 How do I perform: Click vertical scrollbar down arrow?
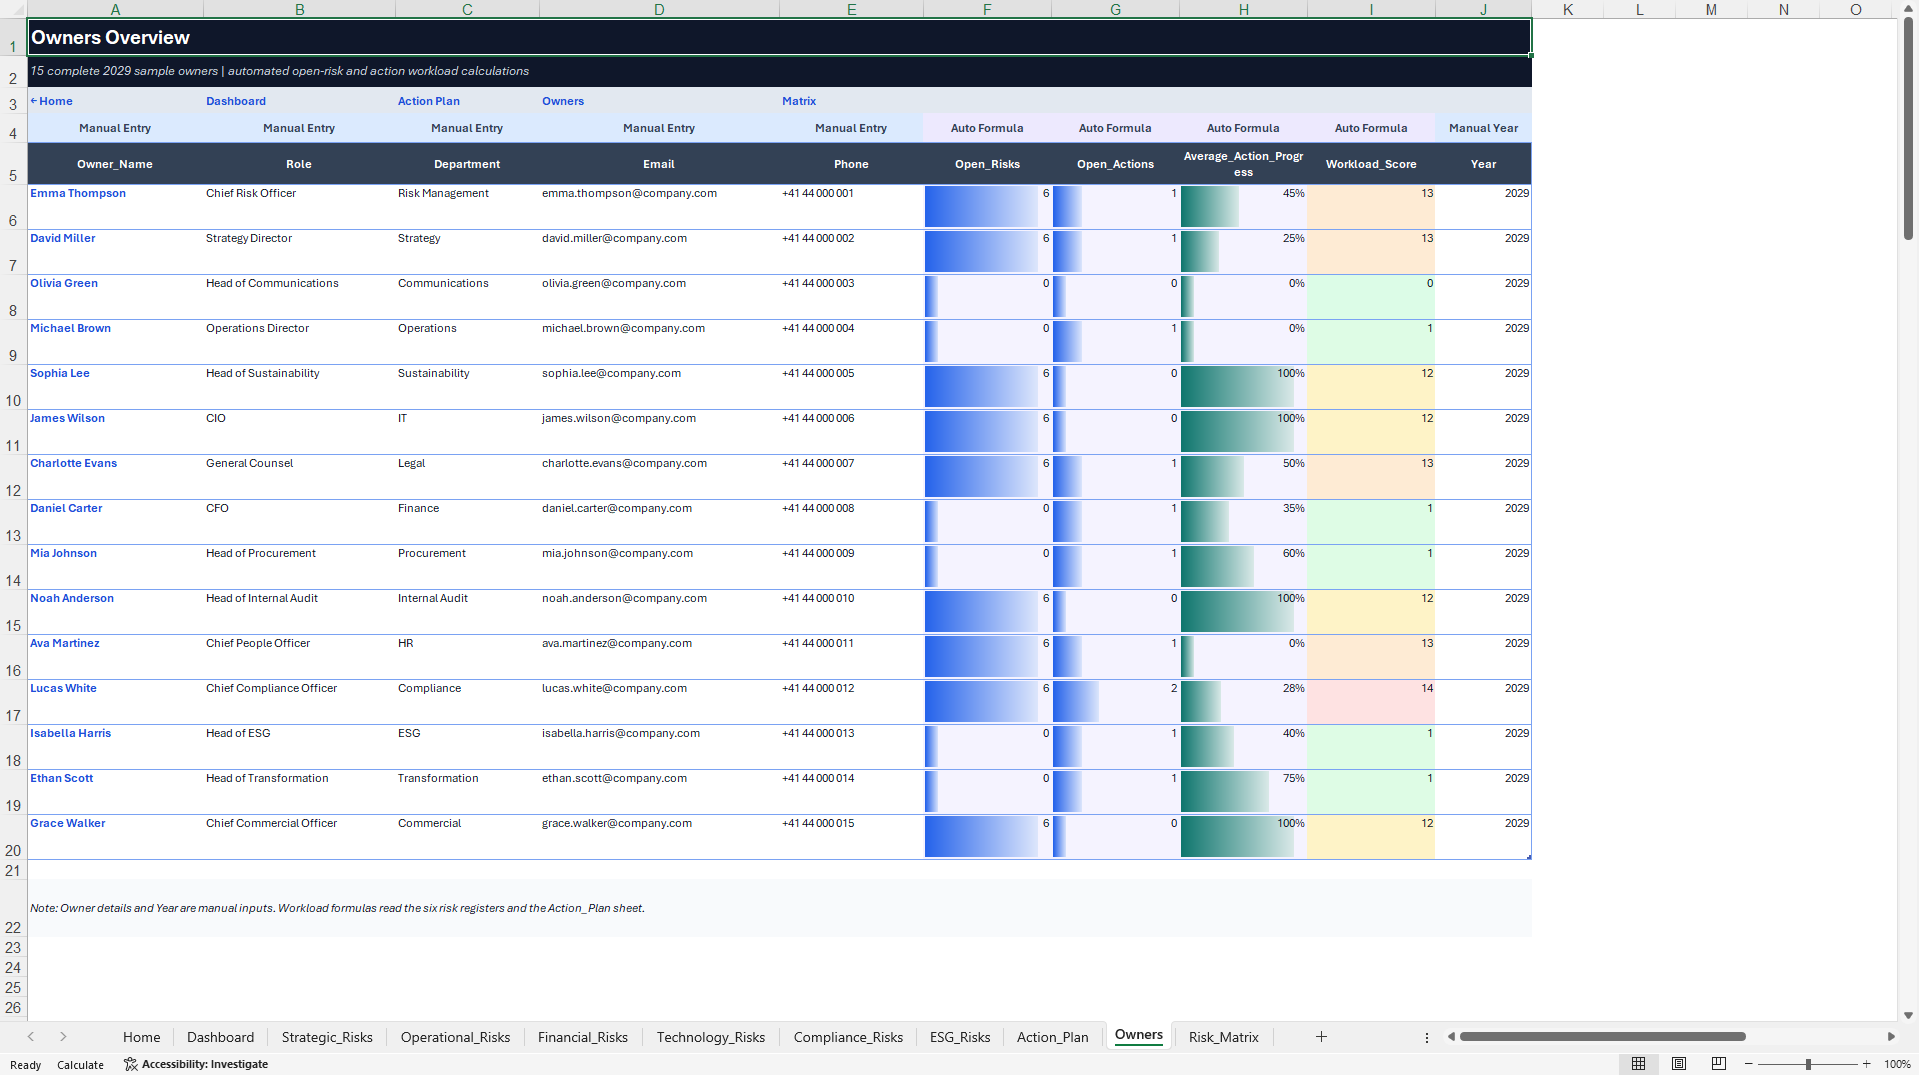(1908, 1015)
